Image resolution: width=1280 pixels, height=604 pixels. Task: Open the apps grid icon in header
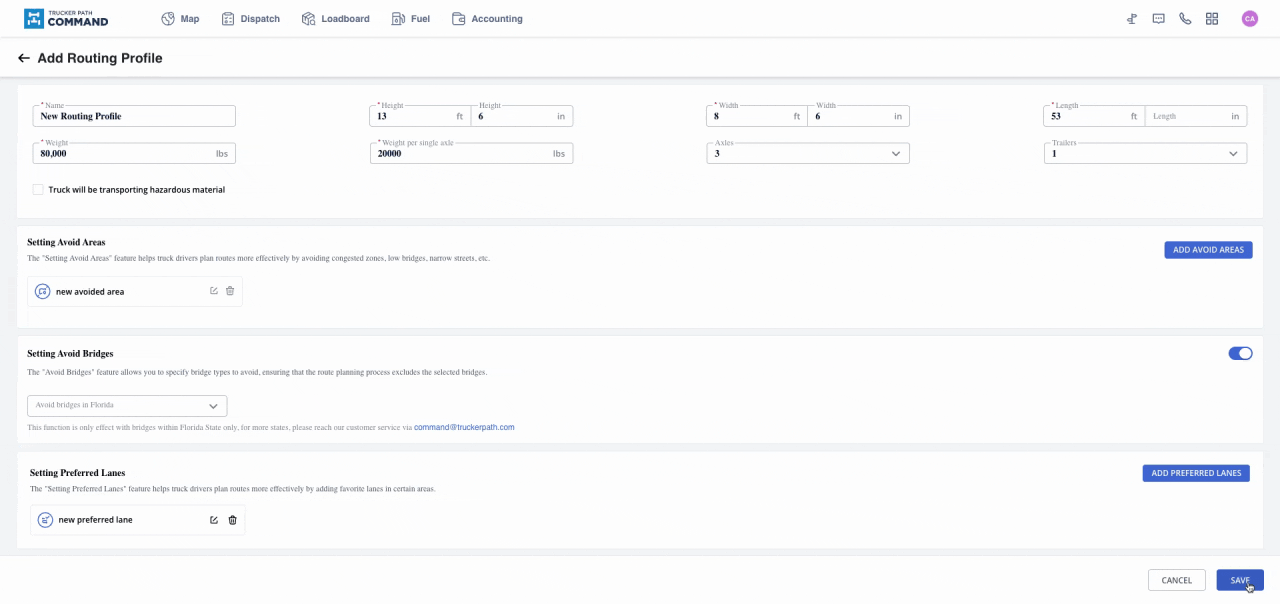point(1212,19)
